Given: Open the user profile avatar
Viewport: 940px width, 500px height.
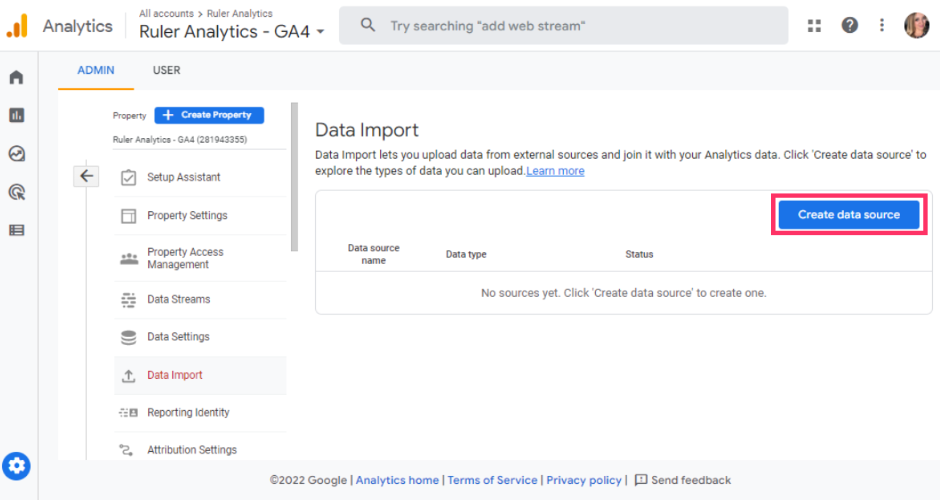Looking at the screenshot, I should click(x=916, y=25).
